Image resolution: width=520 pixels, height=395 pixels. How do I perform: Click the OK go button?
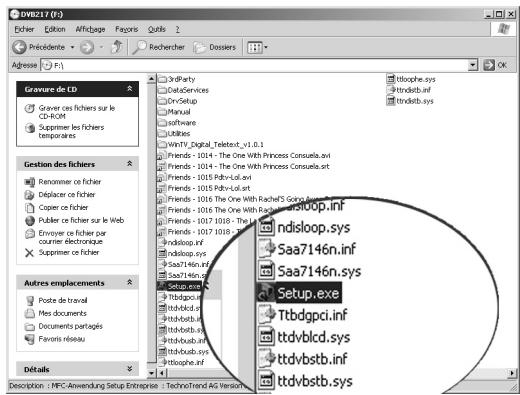(x=495, y=65)
